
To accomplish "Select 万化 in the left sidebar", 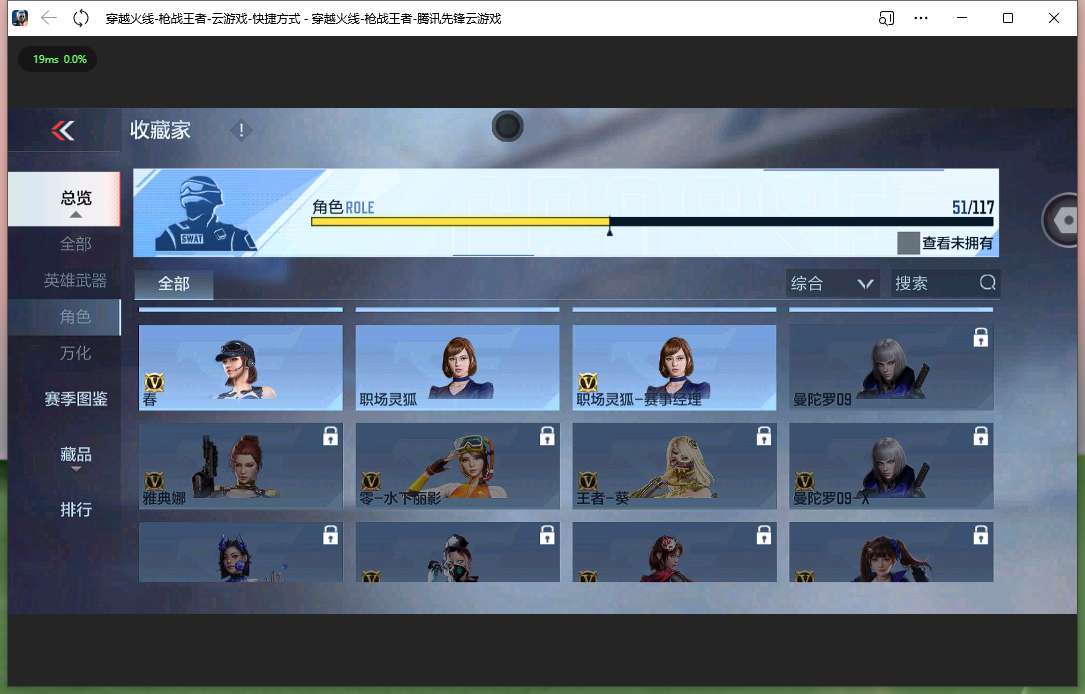I will click(x=75, y=353).
